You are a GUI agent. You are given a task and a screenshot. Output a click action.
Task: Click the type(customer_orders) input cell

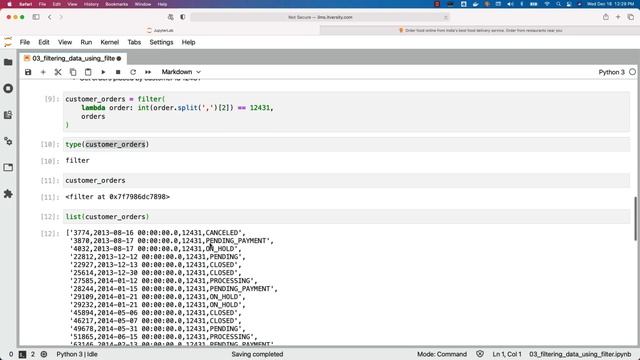coord(346,144)
